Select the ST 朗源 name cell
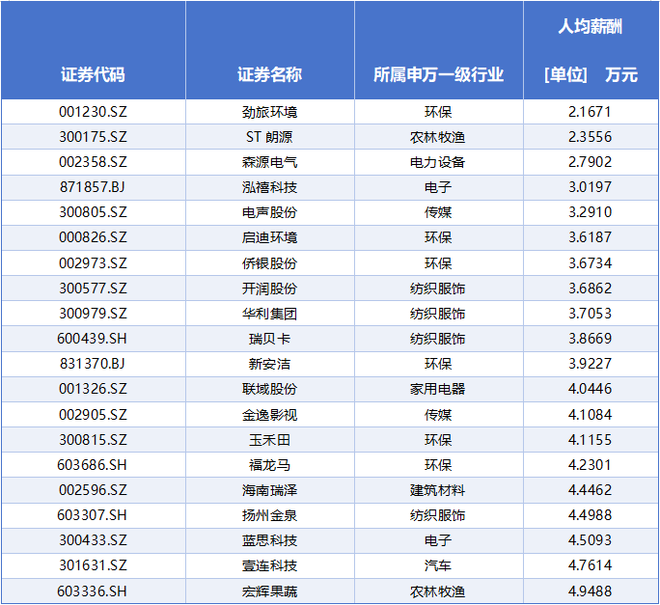This screenshot has width=660, height=605. coord(269,137)
